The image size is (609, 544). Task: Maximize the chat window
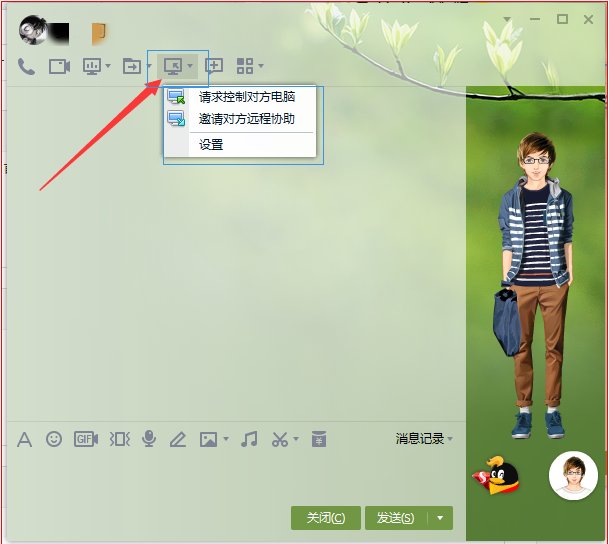(x=562, y=19)
